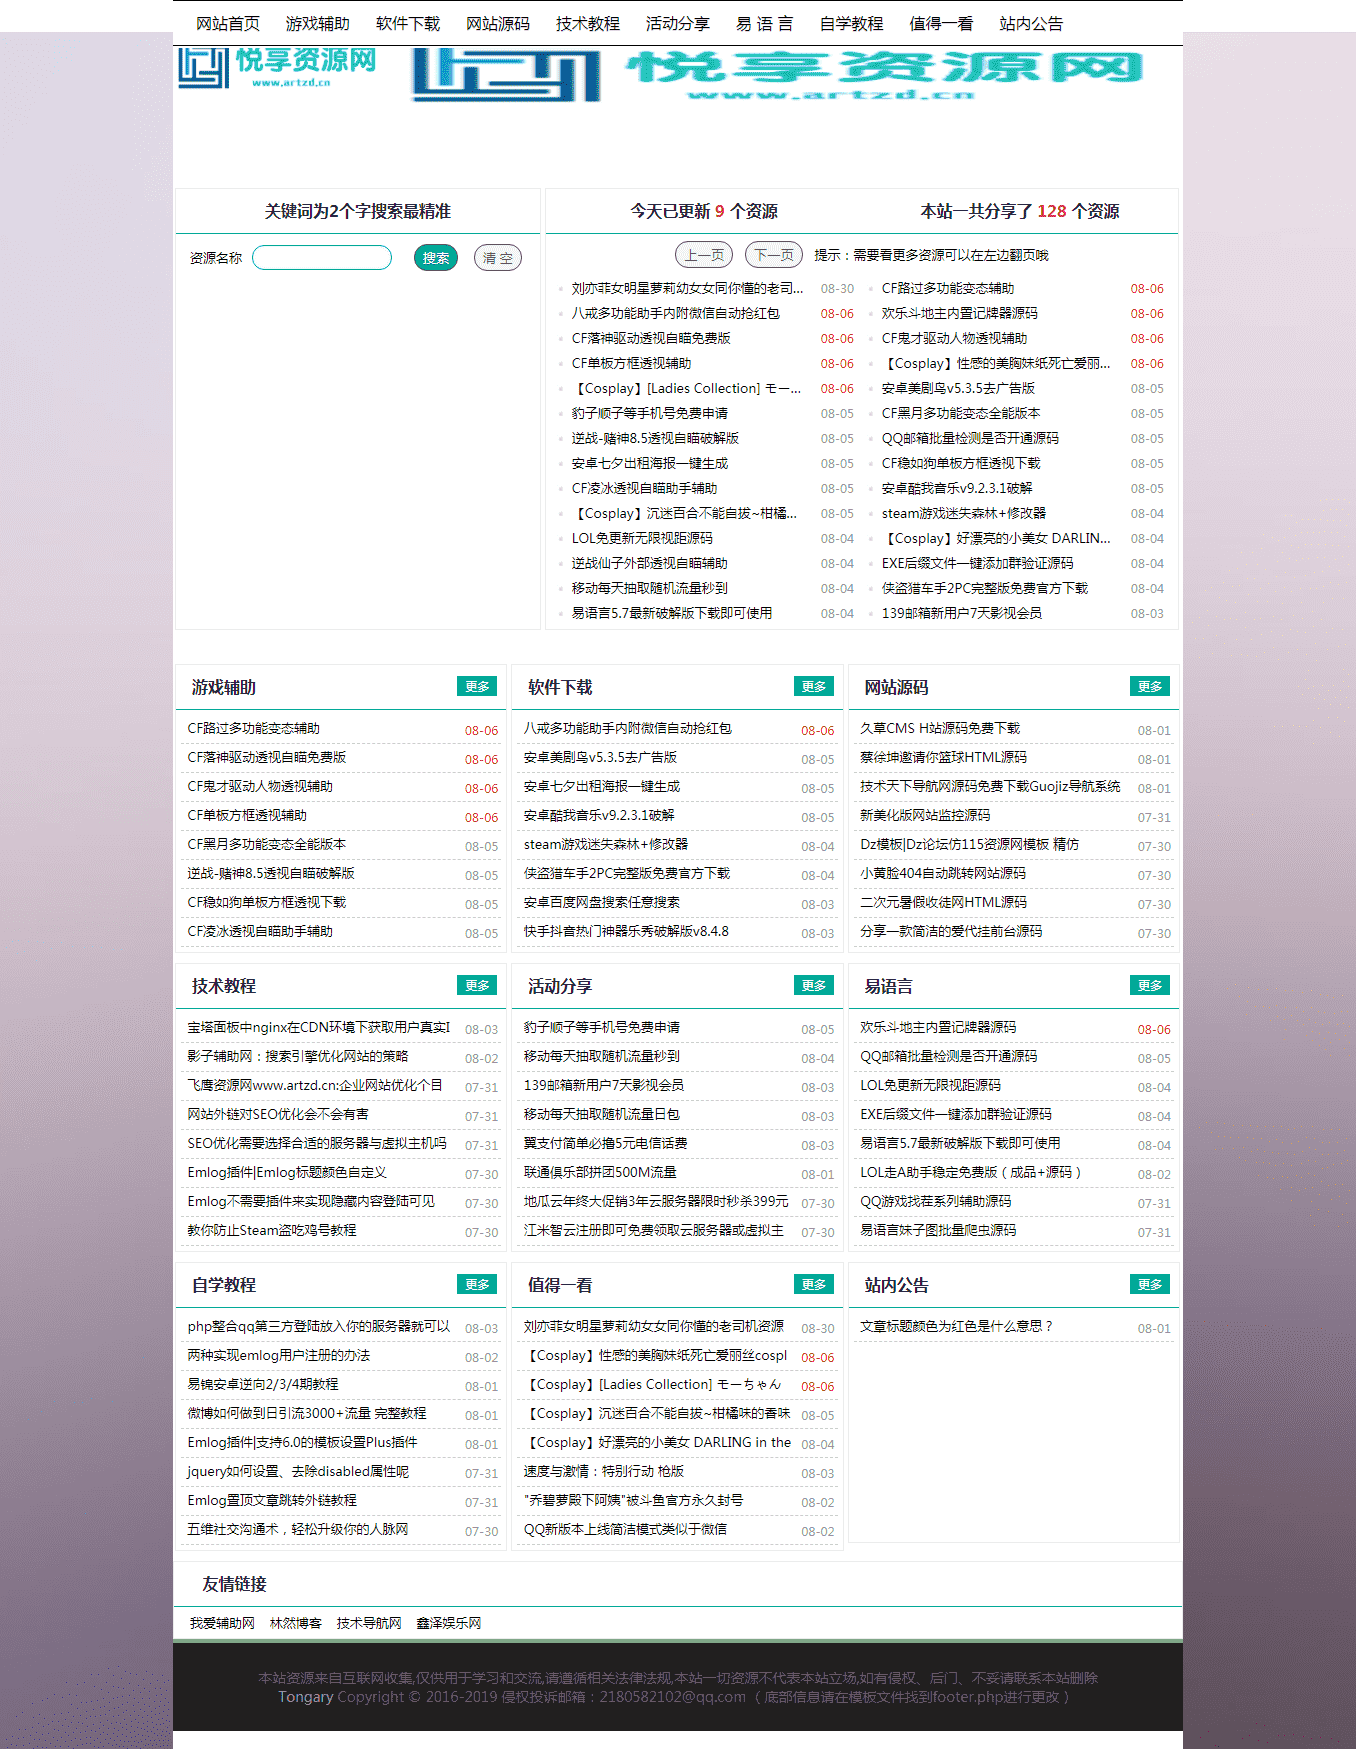Open 小黄脸404自动跳转网站源码 link

coord(943,873)
